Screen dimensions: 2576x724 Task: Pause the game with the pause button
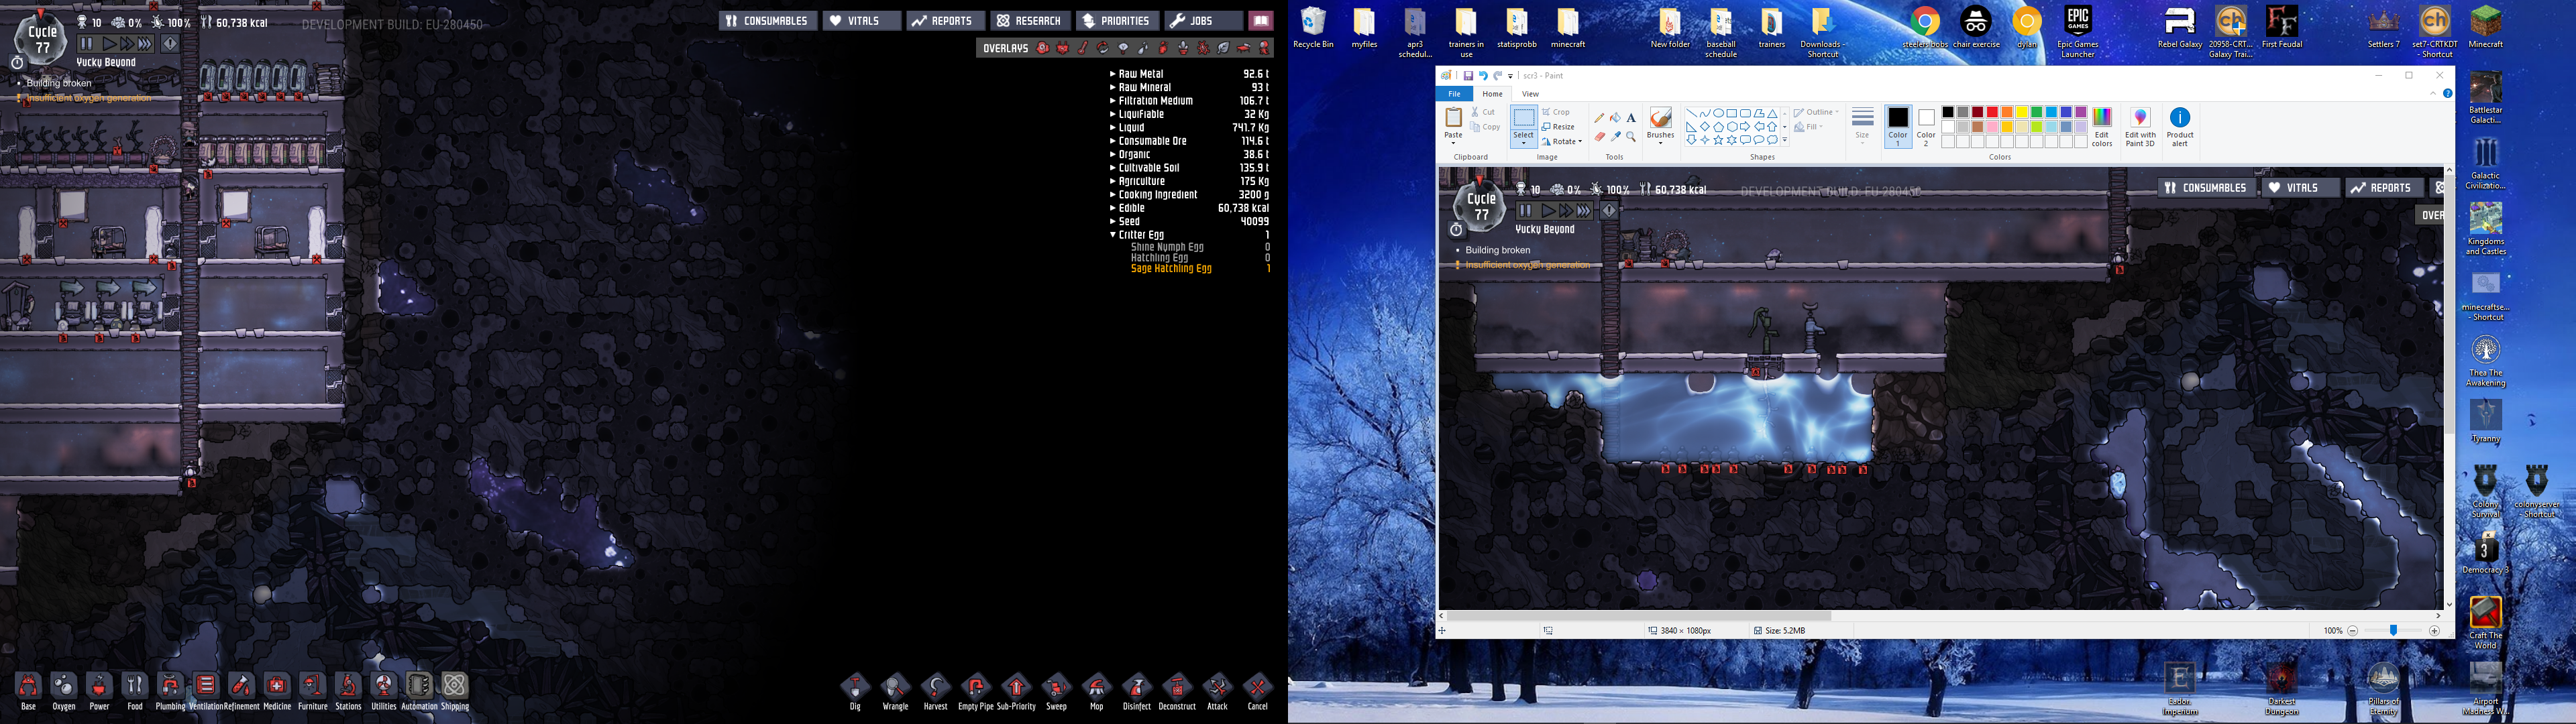point(87,44)
